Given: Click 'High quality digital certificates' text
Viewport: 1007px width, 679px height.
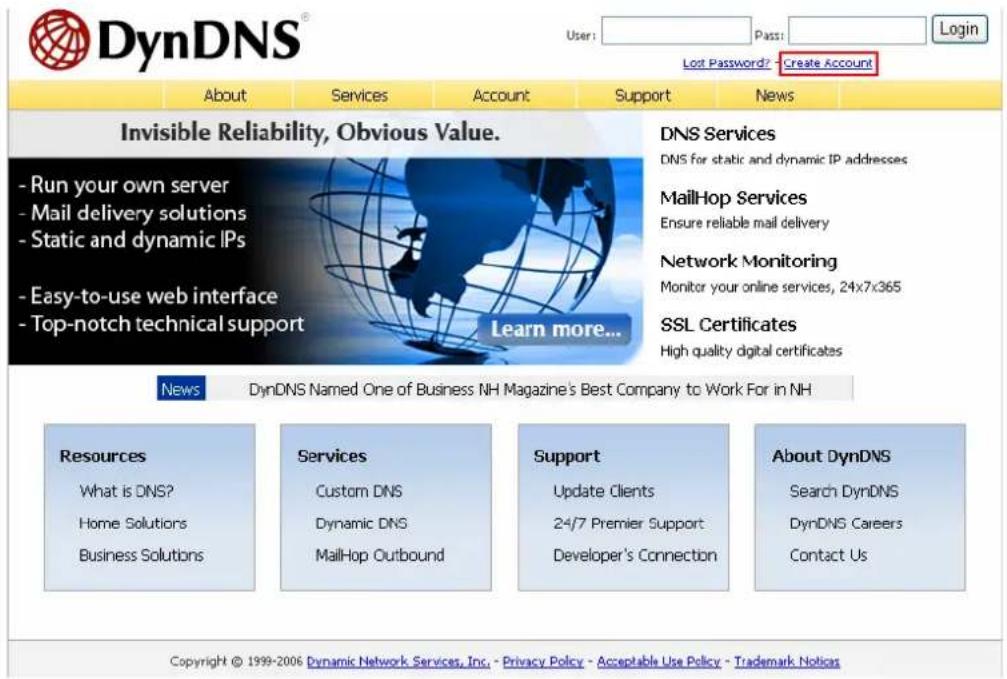Looking at the screenshot, I should click(751, 351).
